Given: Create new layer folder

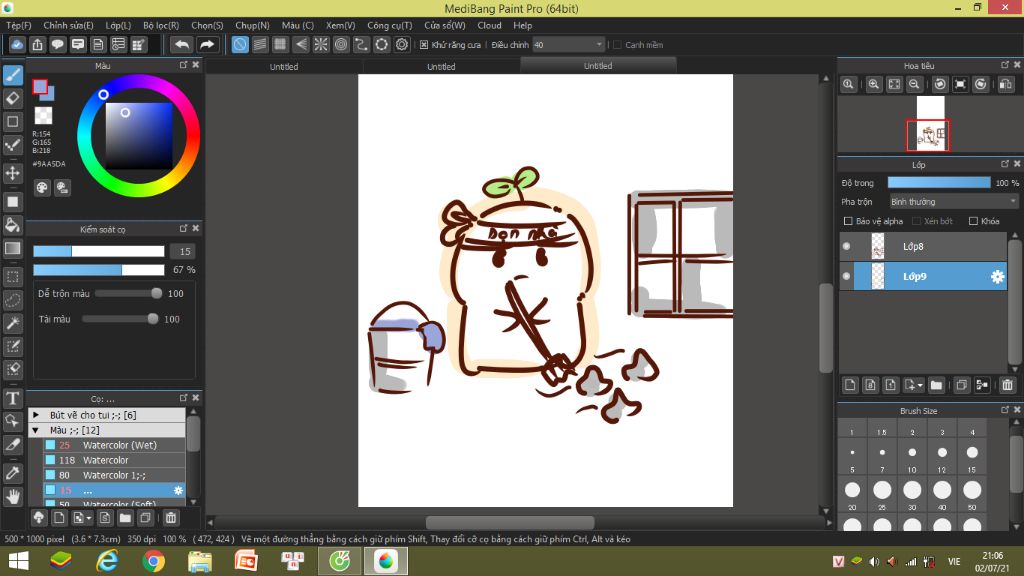Looking at the screenshot, I should pyautogui.click(x=936, y=385).
